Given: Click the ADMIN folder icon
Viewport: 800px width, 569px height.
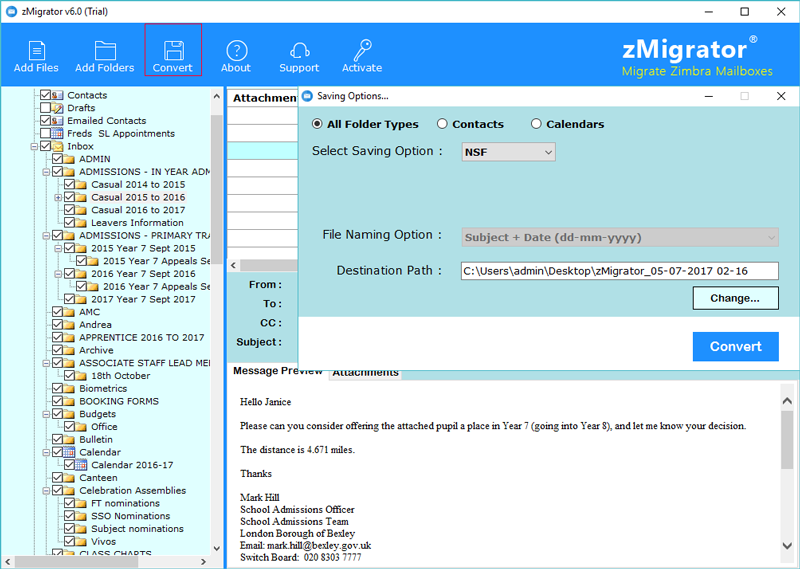Looking at the screenshot, I should 69,159.
